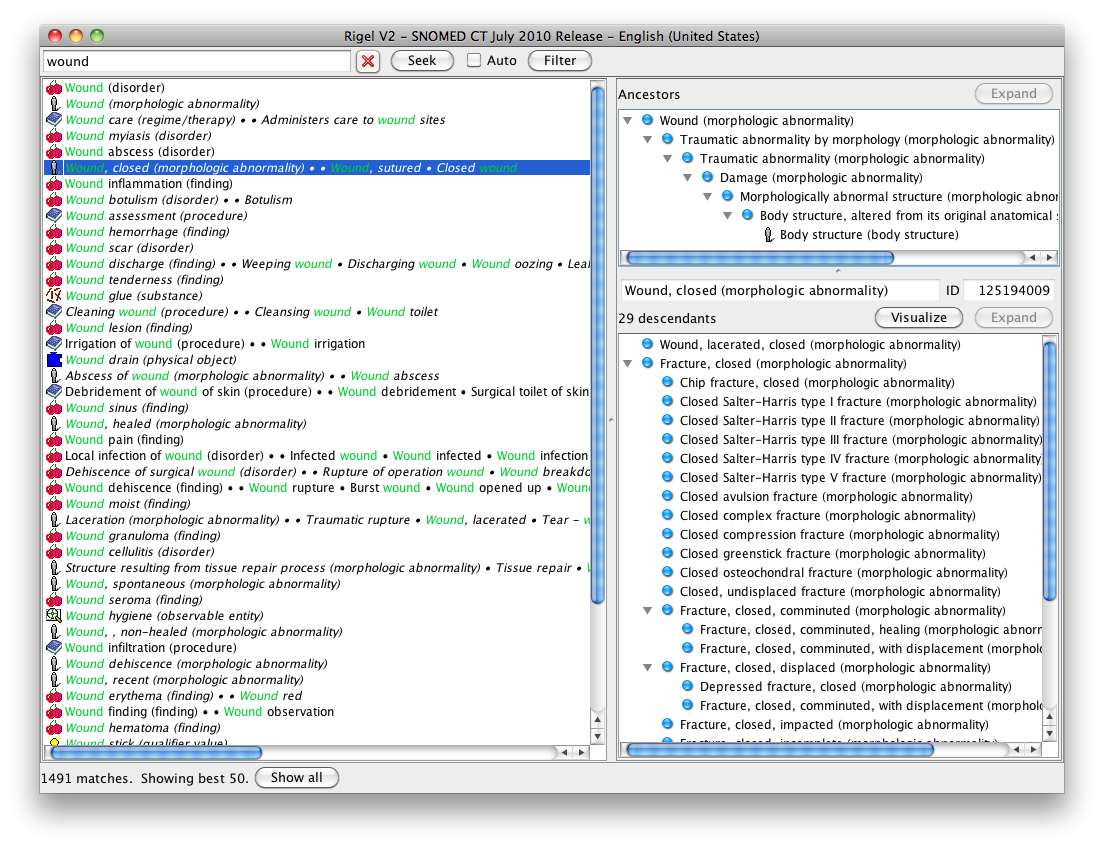1104x848 pixels.
Task: Select Wound sinus (finding) result
Action: click(x=317, y=408)
